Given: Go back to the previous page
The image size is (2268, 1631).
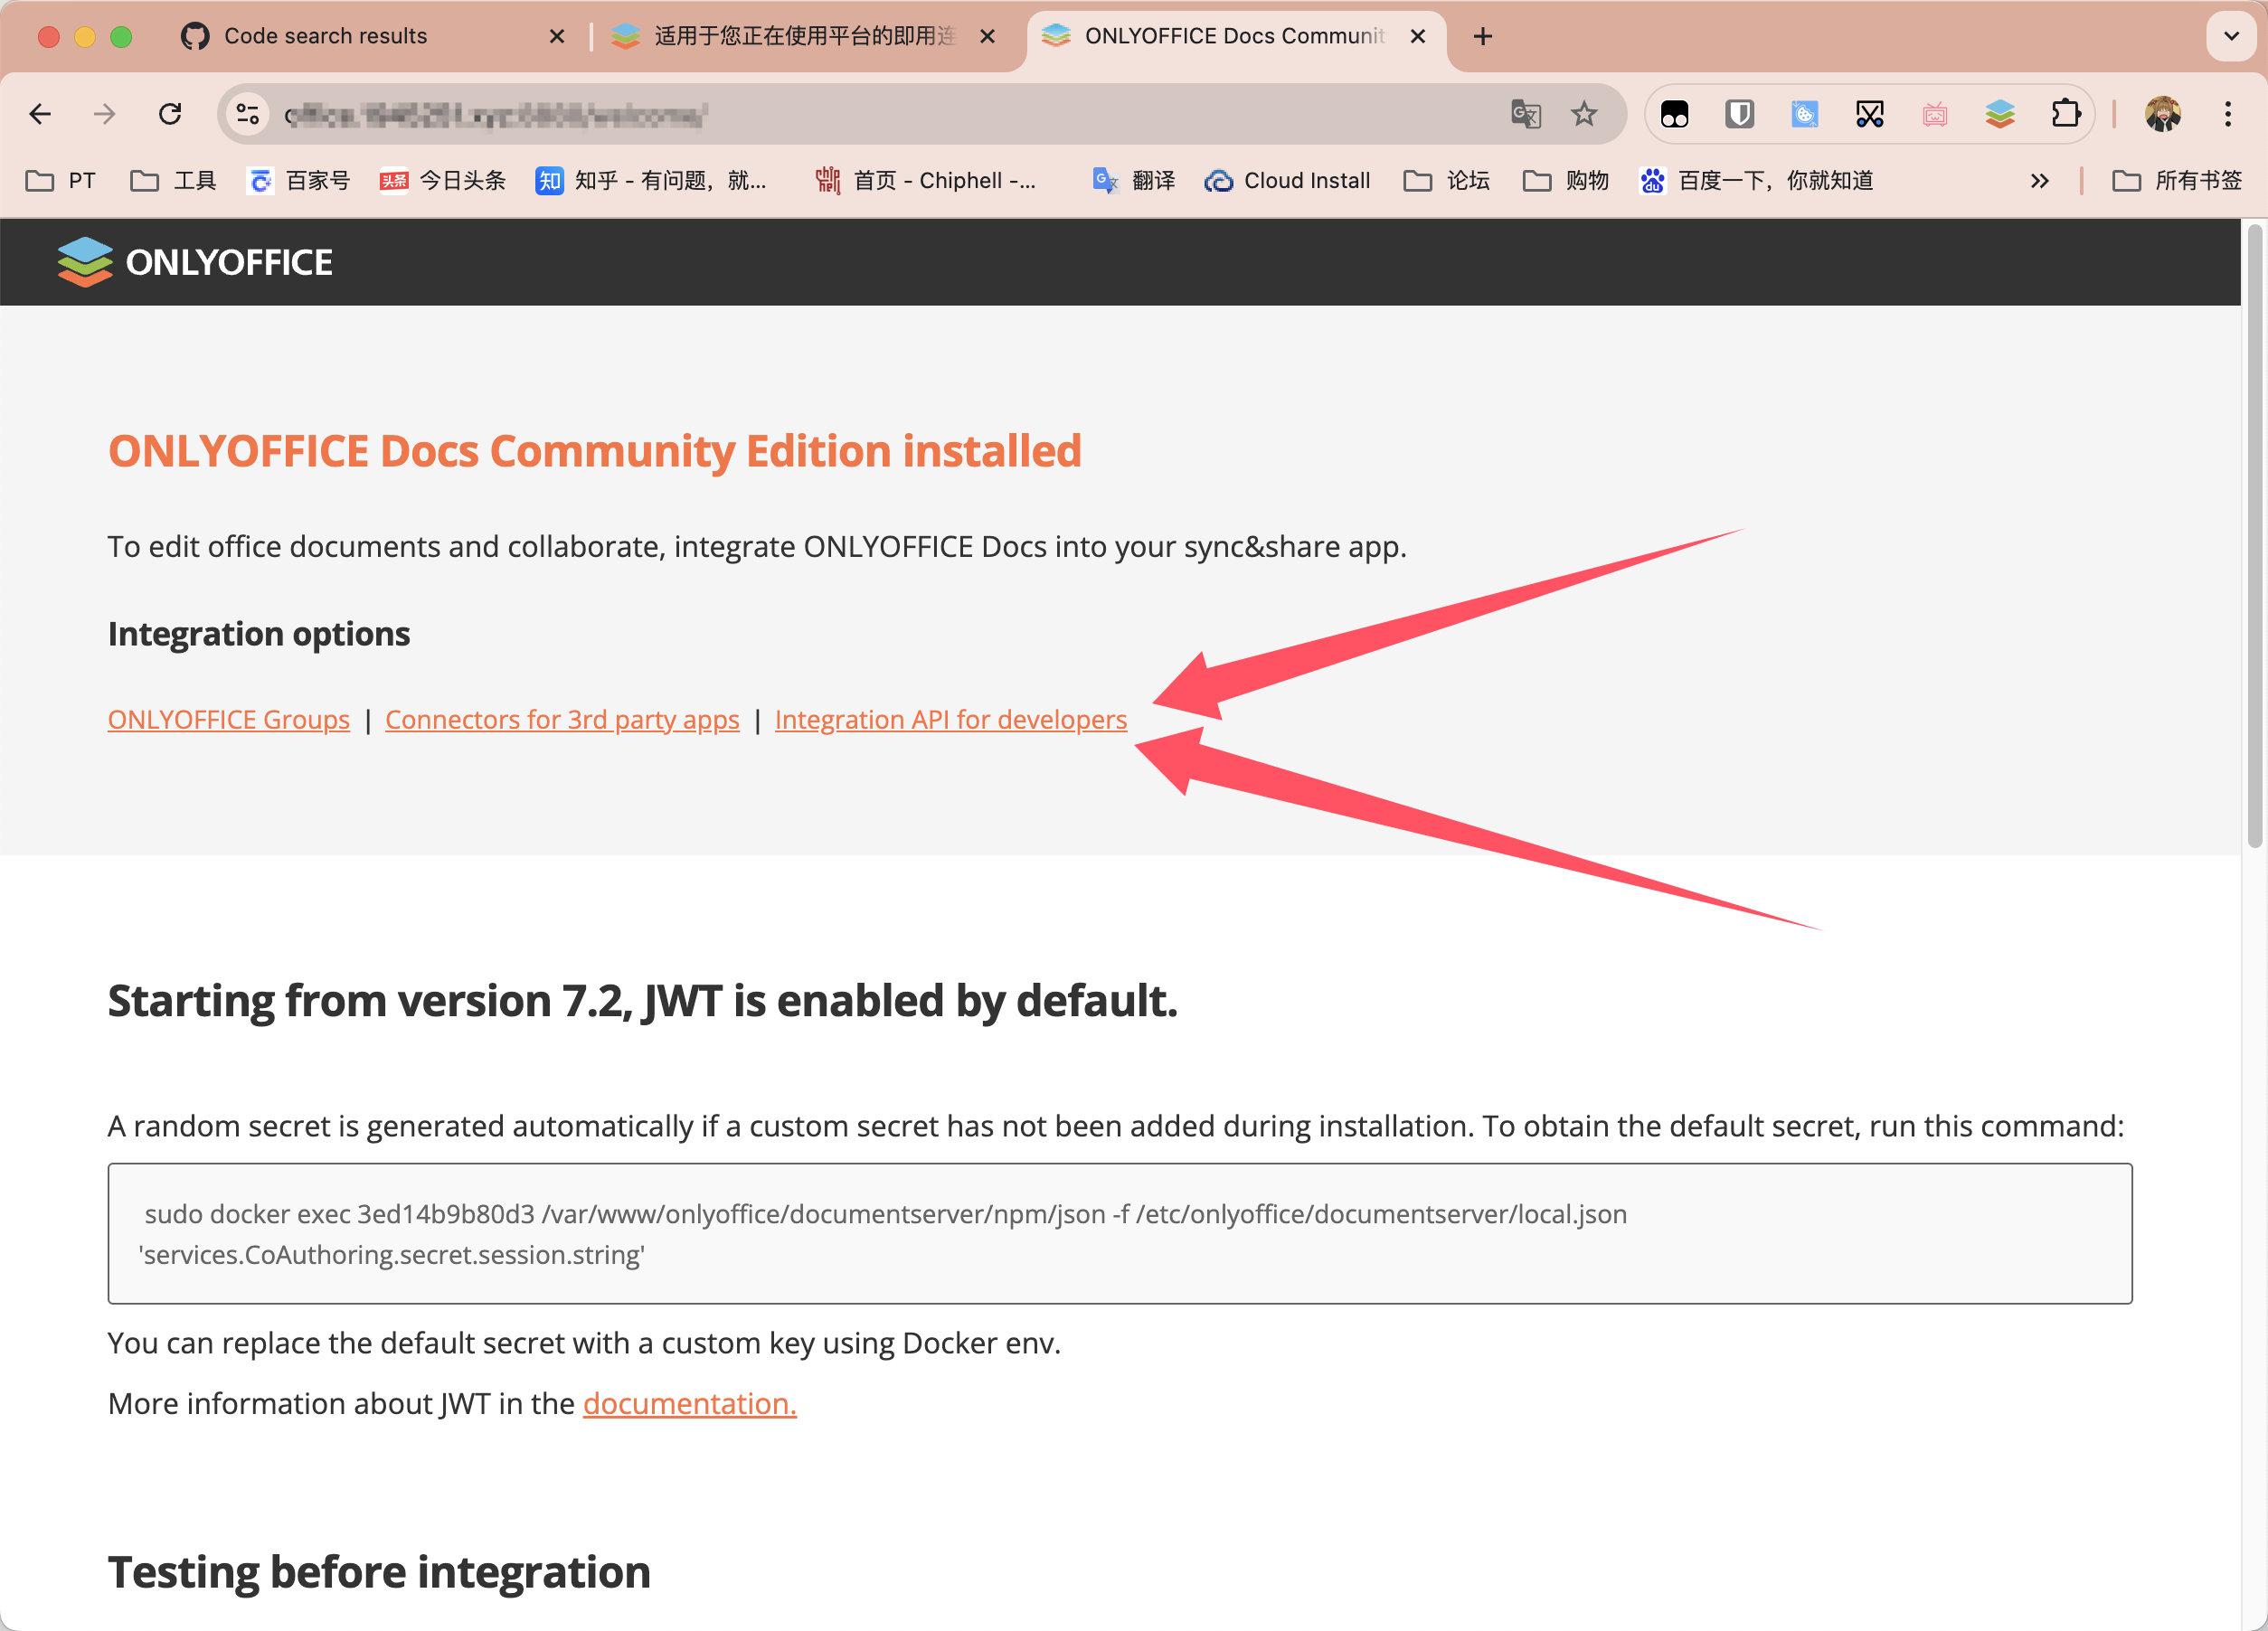Looking at the screenshot, I should [40, 114].
